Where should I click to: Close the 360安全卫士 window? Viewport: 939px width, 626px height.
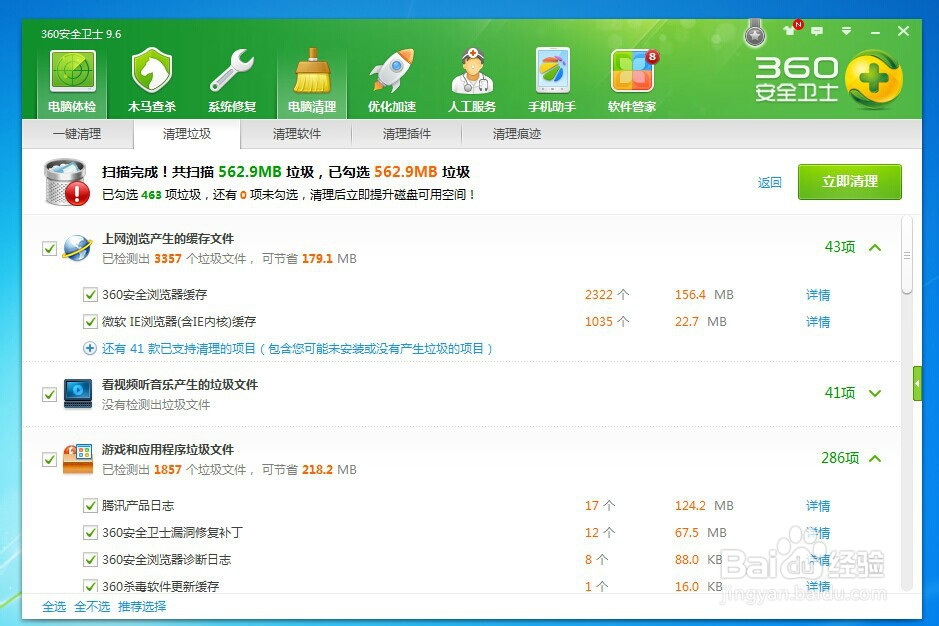click(904, 31)
